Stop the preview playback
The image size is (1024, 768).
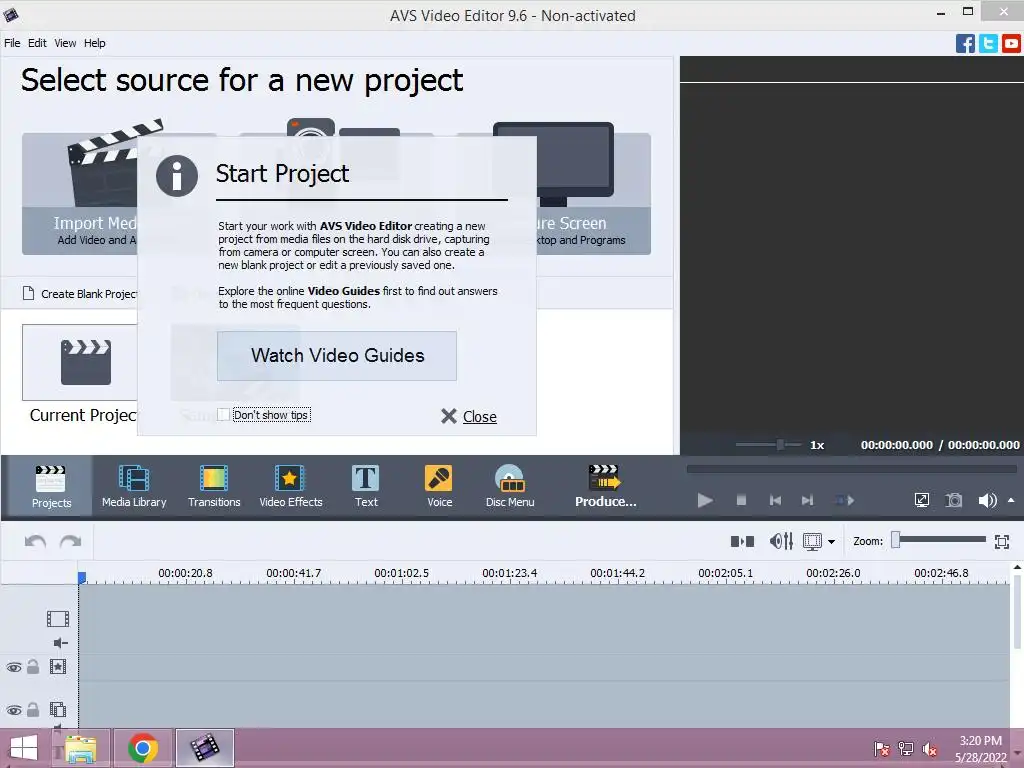click(741, 500)
